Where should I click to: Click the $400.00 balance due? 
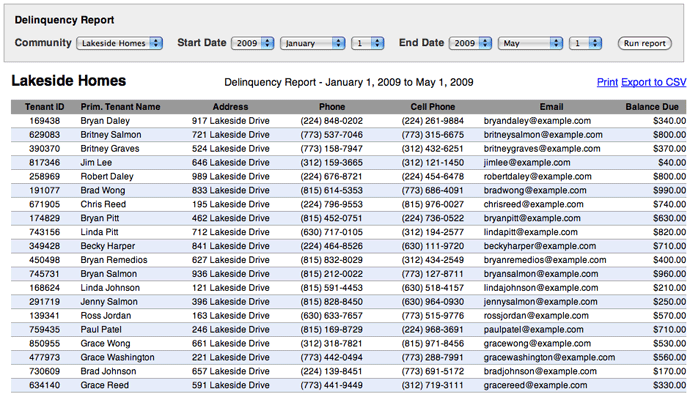[x=669, y=260]
